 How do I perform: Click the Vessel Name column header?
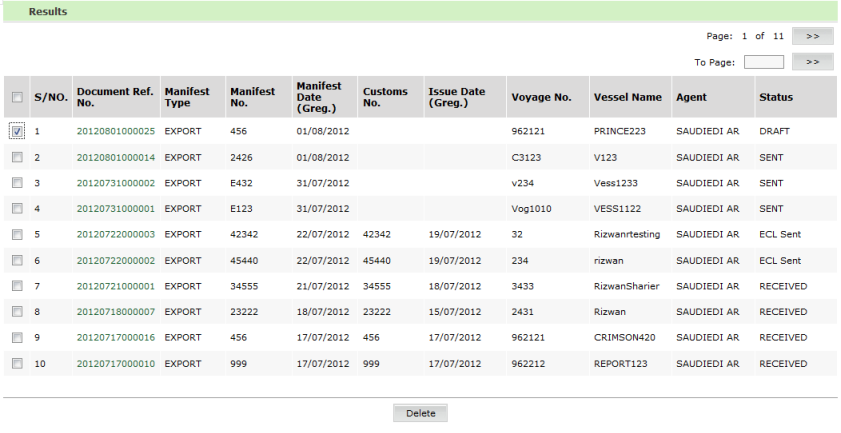point(627,98)
